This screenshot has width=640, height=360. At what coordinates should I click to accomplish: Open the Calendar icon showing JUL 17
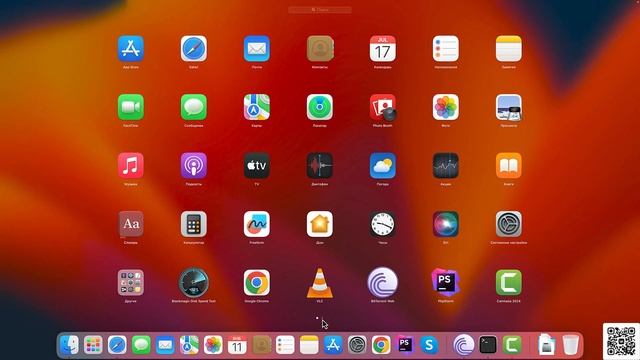382,49
